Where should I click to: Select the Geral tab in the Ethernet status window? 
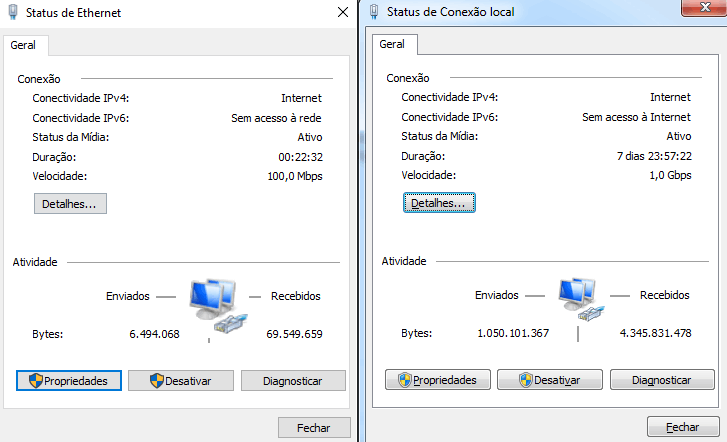(x=23, y=45)
